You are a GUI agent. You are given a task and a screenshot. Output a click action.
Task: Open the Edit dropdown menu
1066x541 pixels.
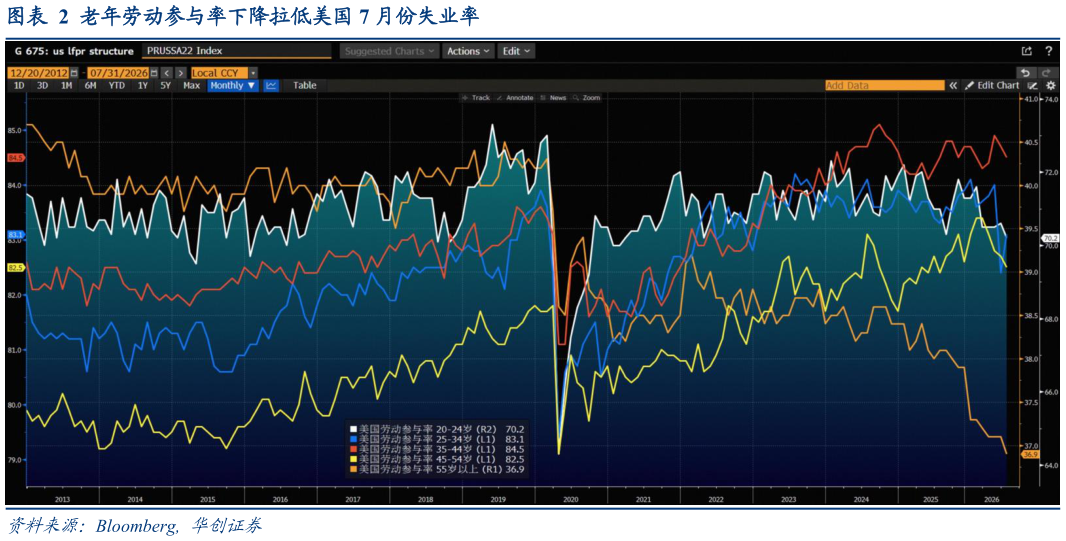tap(517, 51)
